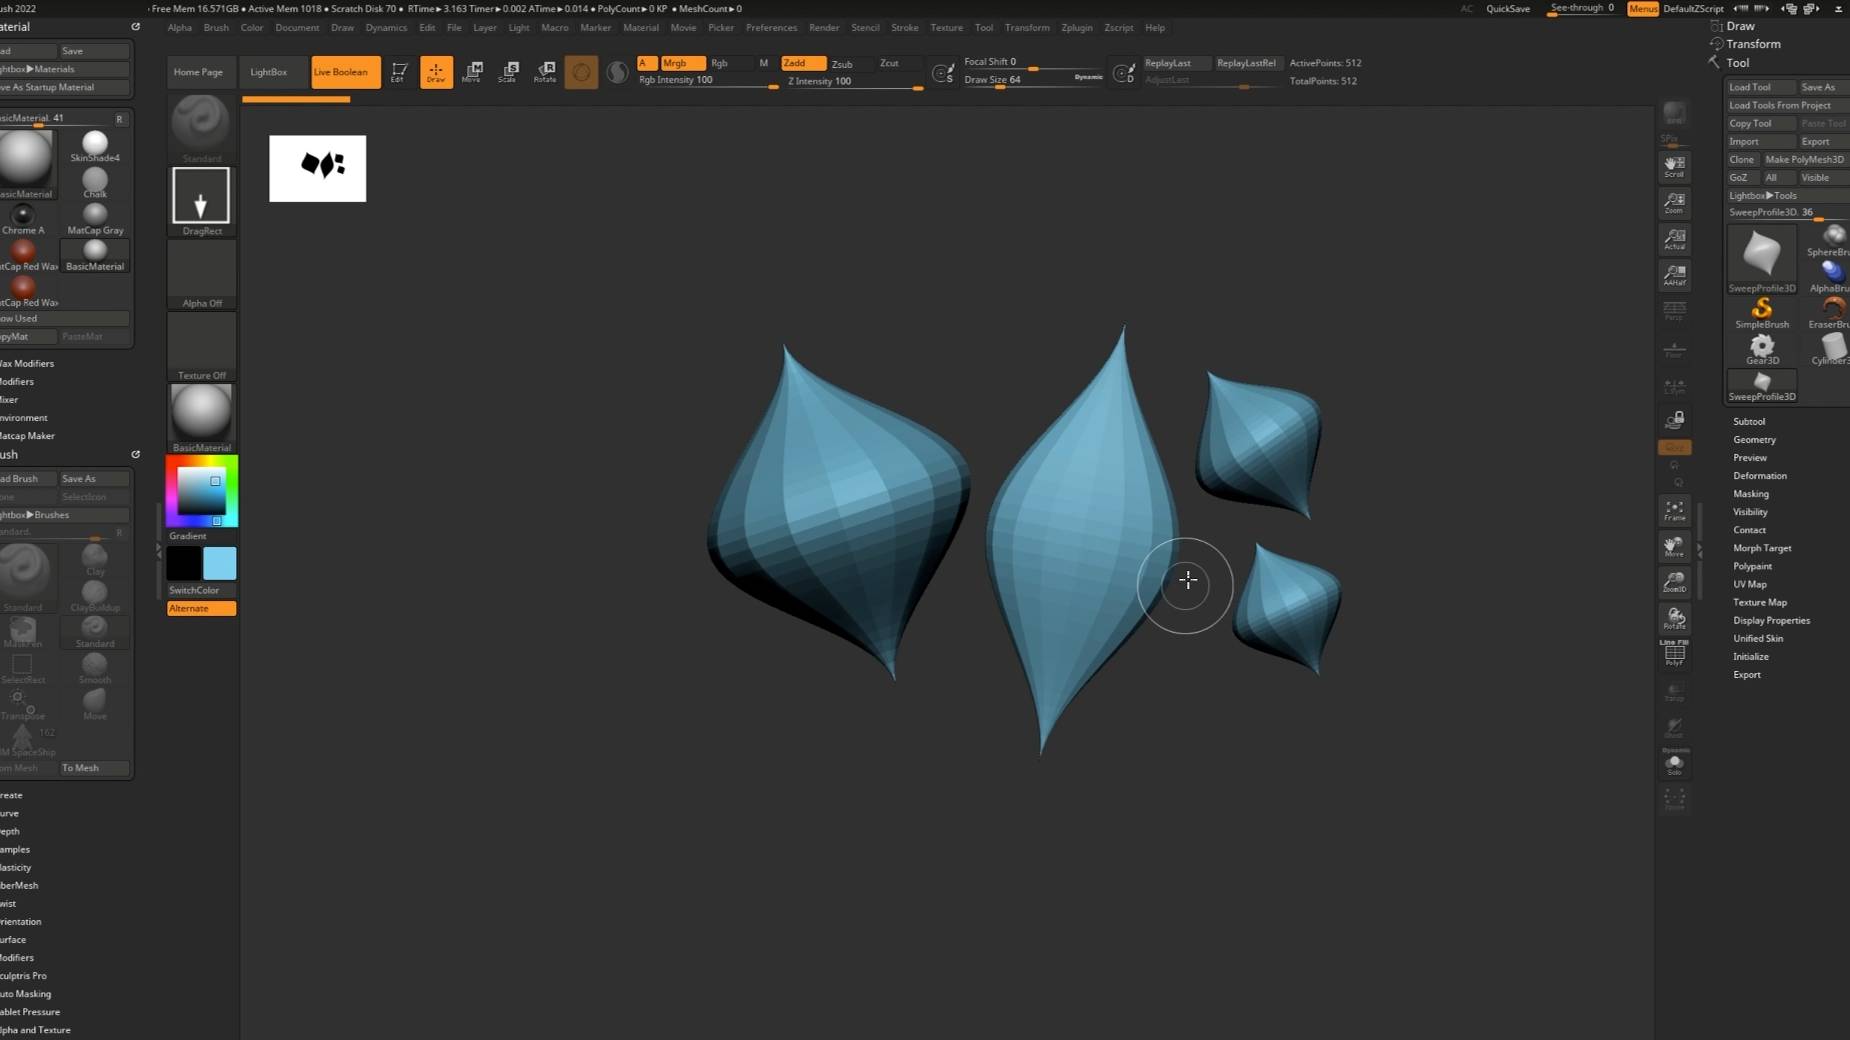Toggle the Mrgb channel
This screenshot has height=1040, width=1850.
click(682, 63)
